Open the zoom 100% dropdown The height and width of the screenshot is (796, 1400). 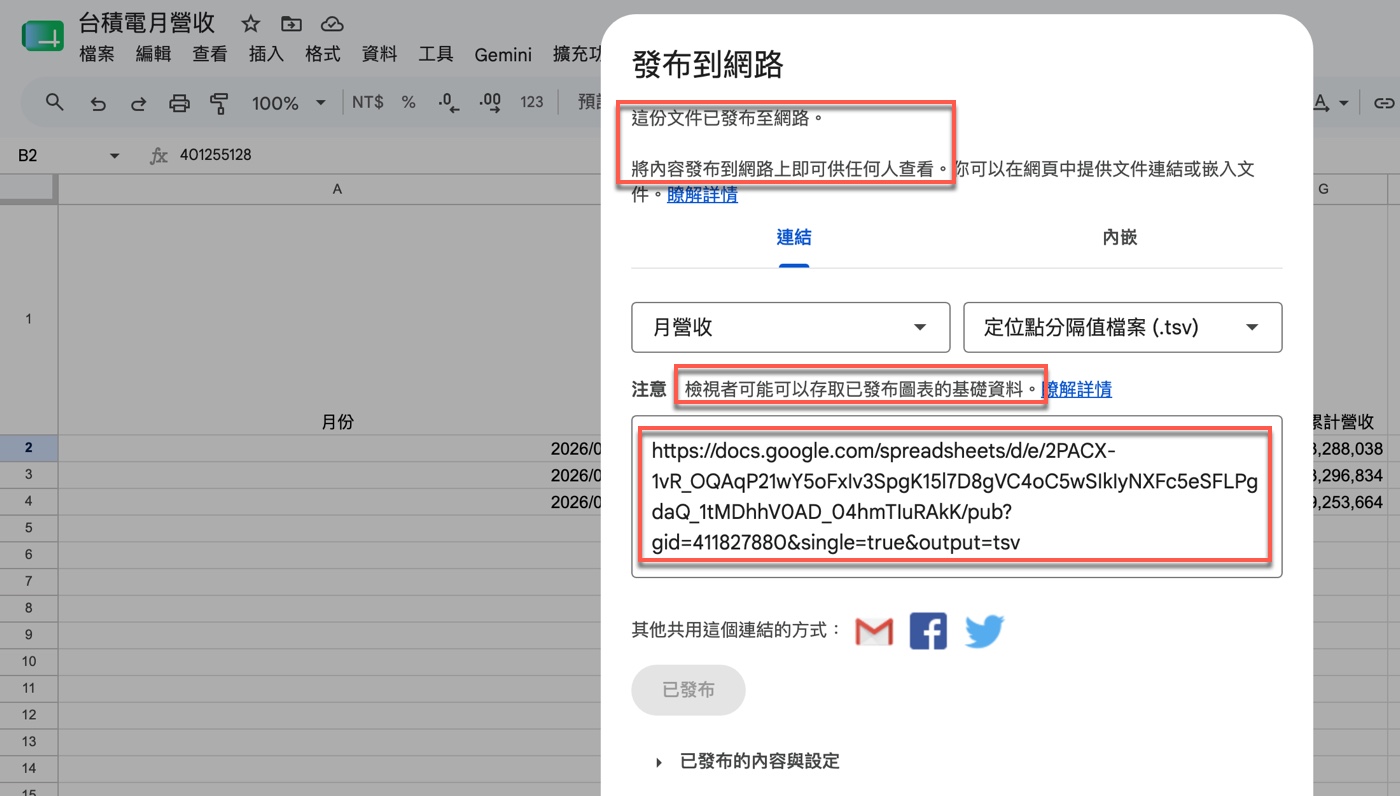(x=289, y=102)
